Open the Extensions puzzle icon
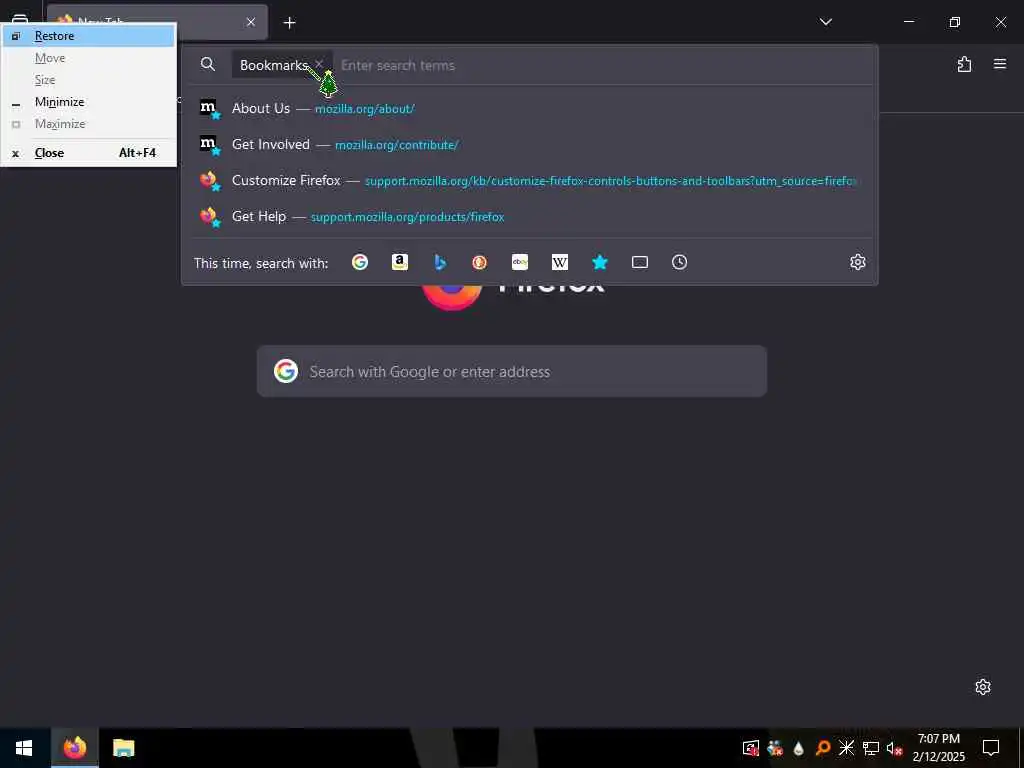 (x=965, y=64)
